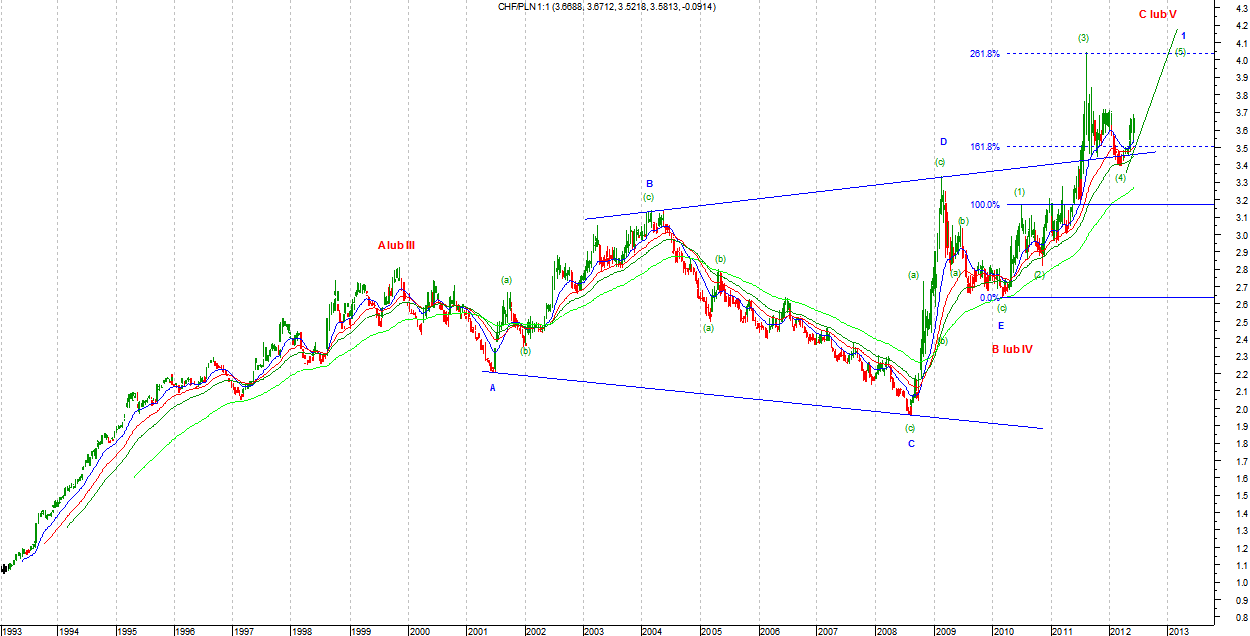Select the blue '1' label at top right
1250x636 pixels.
(x=1184, y=35)
